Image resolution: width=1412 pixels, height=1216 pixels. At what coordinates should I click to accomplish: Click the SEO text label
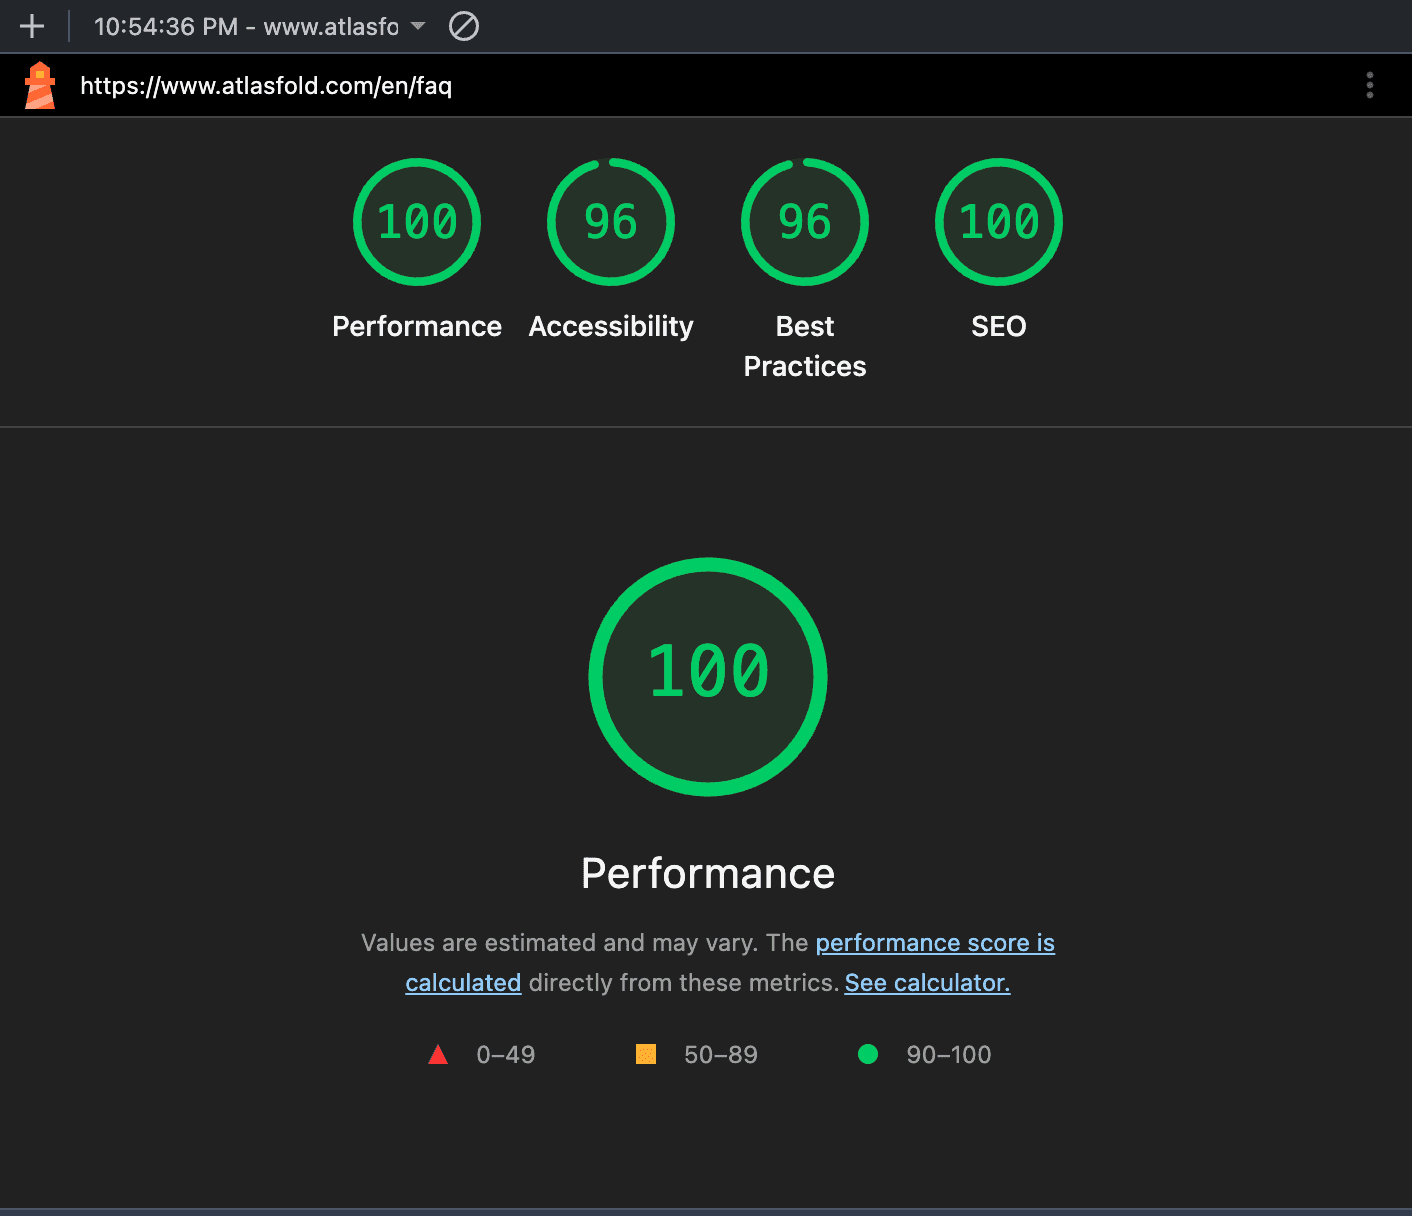[999, 326]
